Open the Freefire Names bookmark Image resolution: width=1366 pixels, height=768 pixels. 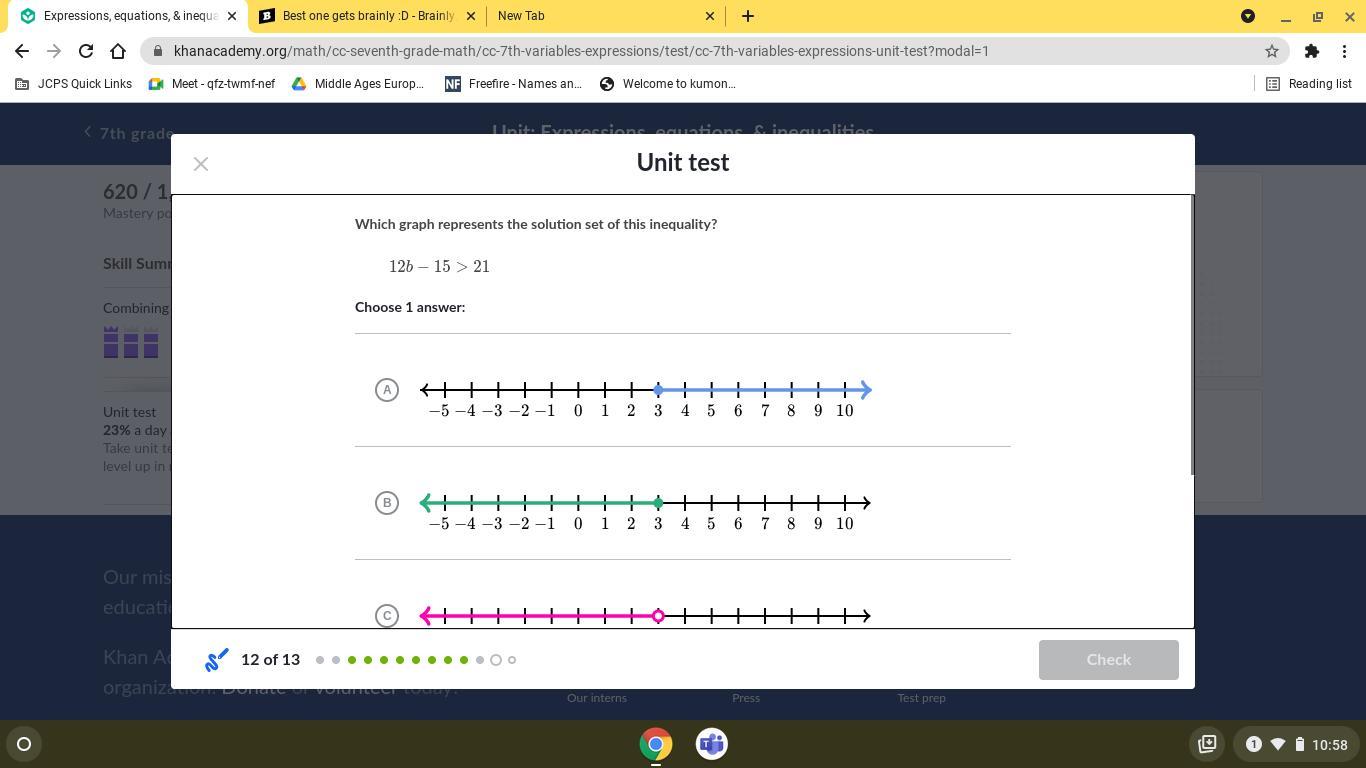(x=513, y=84)
